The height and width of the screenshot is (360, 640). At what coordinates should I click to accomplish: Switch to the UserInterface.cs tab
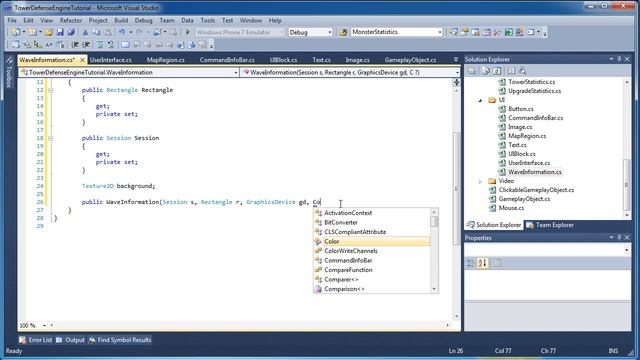pyautogui.click(x=111, y=60)
